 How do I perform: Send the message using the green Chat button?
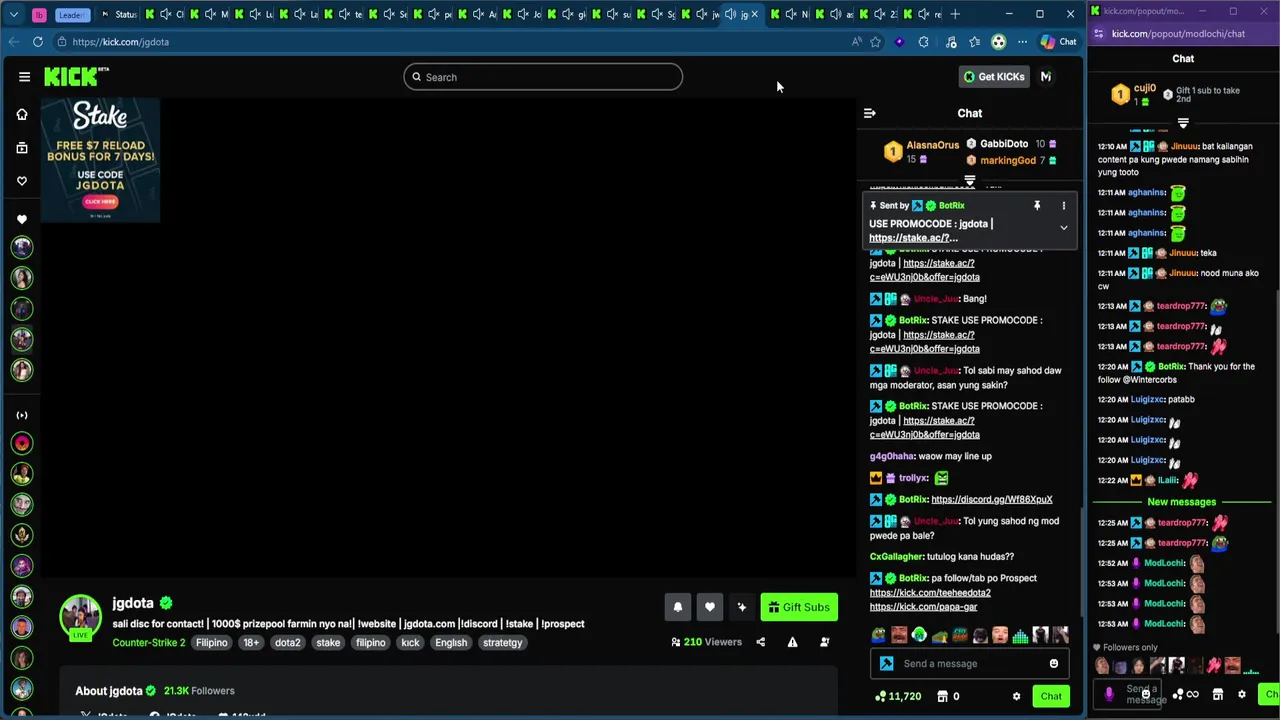[1051, 696]
